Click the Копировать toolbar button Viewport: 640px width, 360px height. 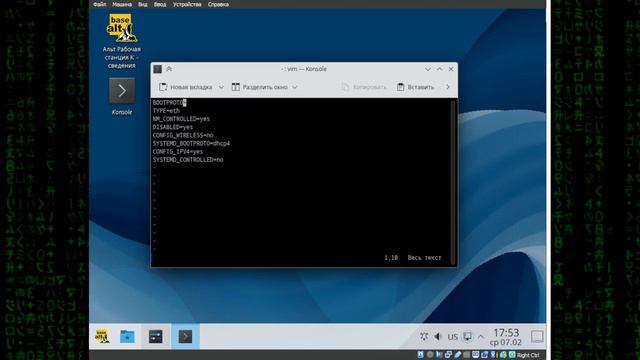[364, 87]
